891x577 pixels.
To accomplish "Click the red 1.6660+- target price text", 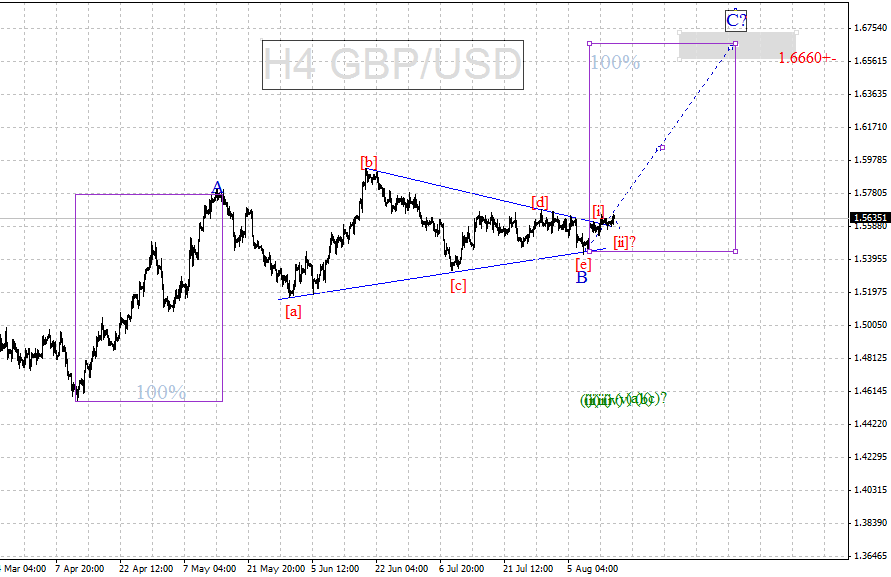I will pyautogui.click(x=807, y=57).
